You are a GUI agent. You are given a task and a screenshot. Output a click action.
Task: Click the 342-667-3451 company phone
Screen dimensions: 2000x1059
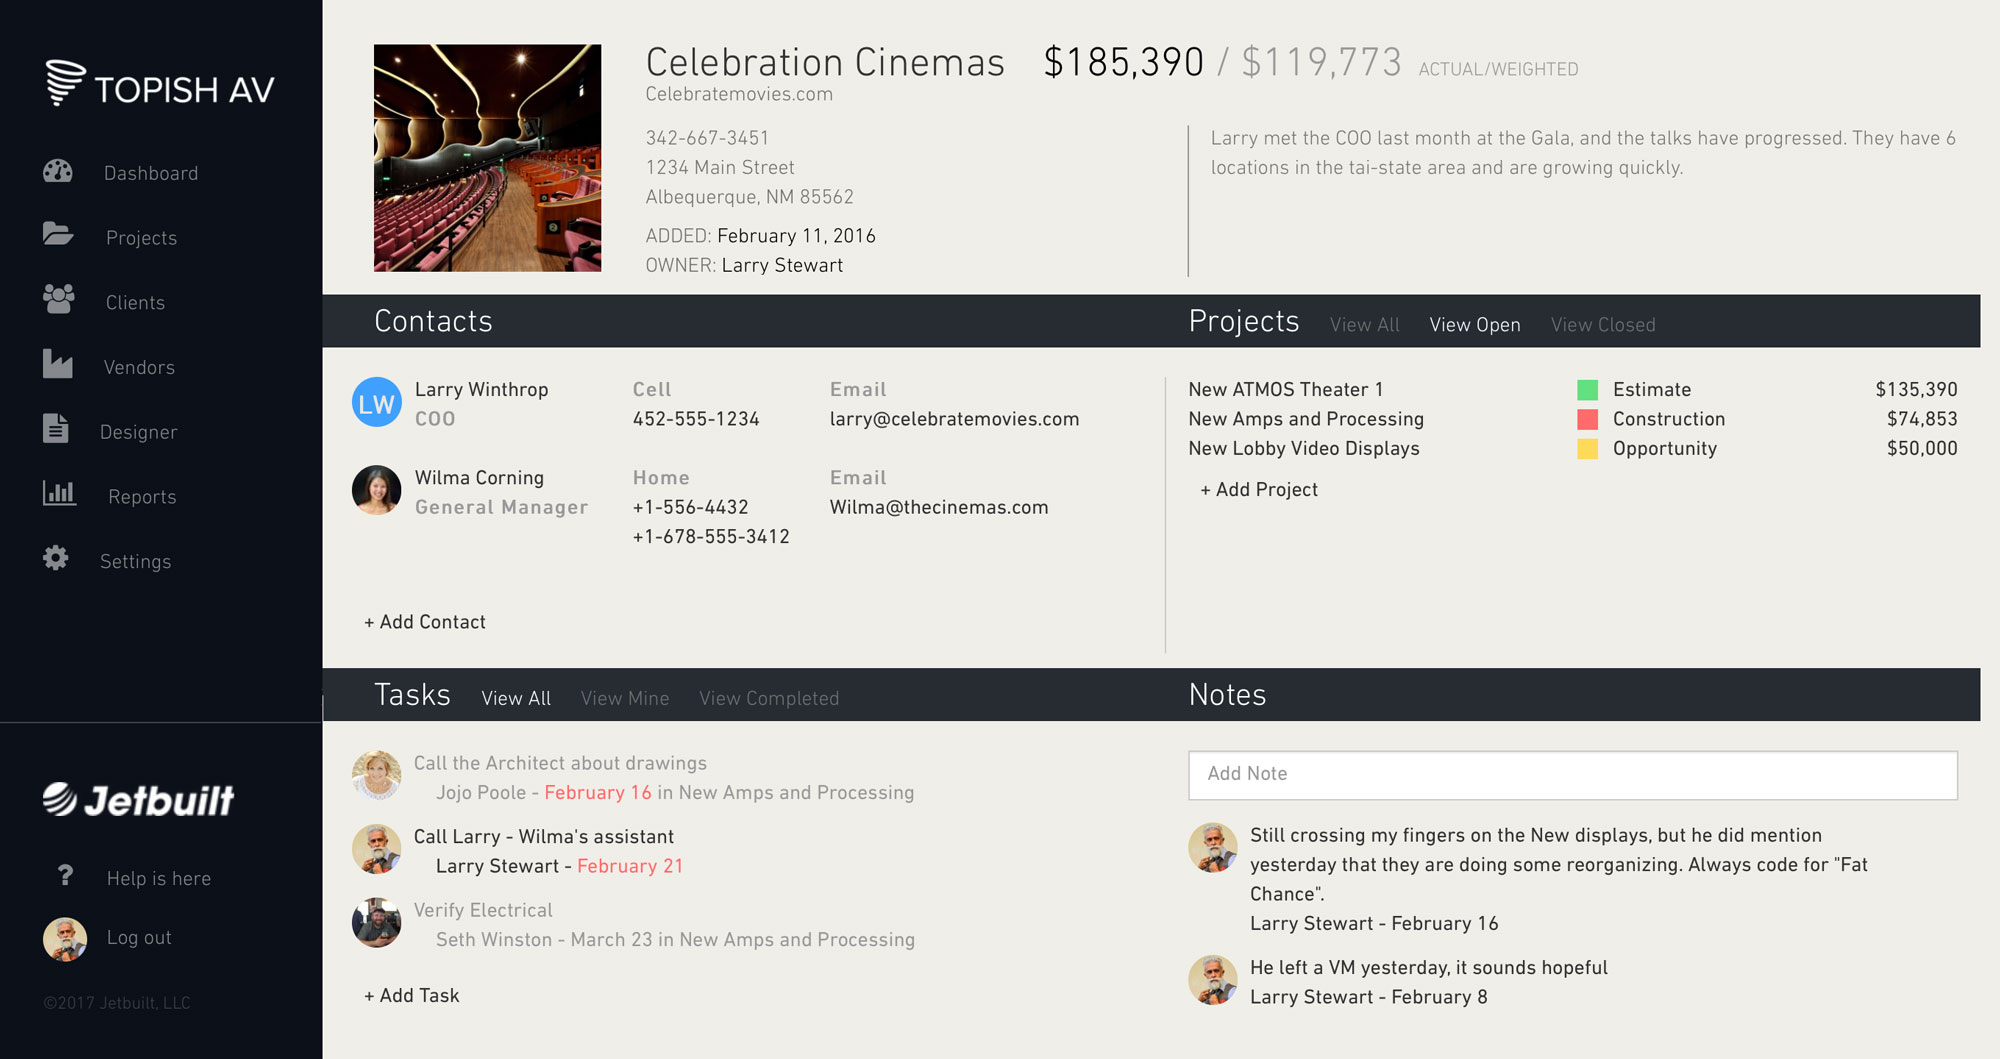[x=707, y=138]
